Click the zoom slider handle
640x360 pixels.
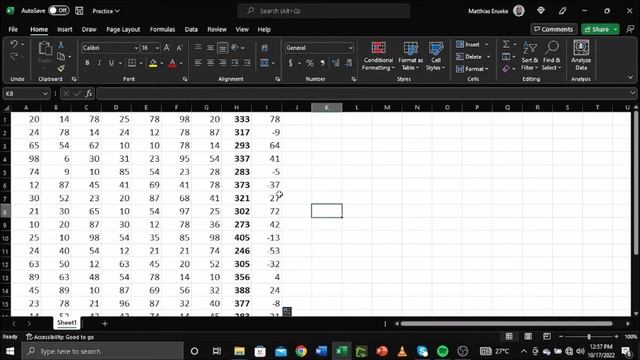tap(589, 337)
